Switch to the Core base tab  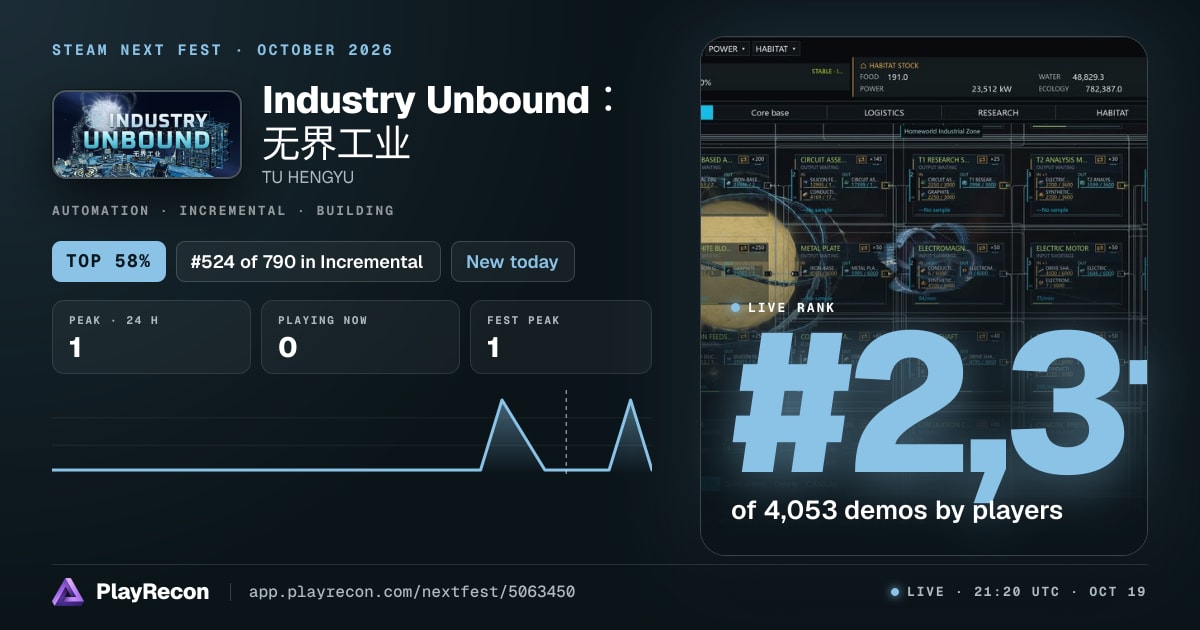(x=770, y=113)
